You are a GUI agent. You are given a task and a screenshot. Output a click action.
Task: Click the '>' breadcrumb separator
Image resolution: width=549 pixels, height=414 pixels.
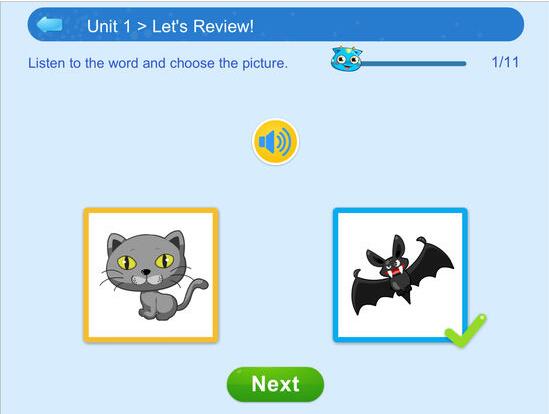click(141, 27)
